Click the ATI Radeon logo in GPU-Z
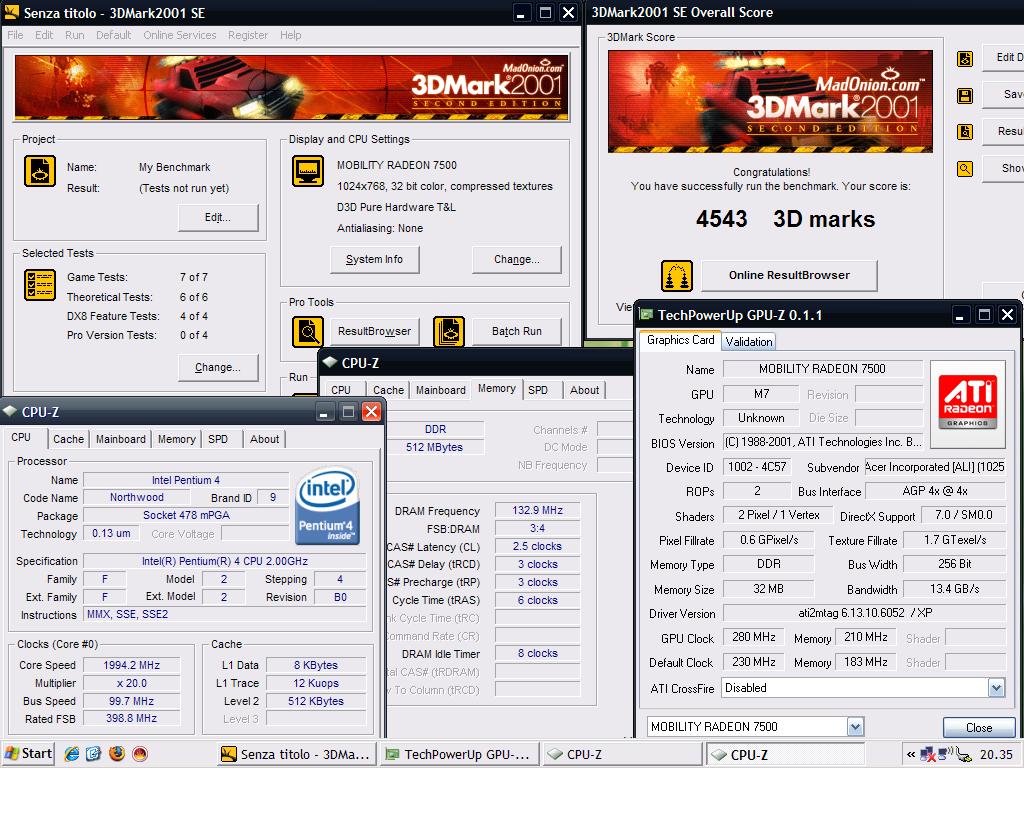Viewport: 1024px width, 820px height. [x=967, y=403]
